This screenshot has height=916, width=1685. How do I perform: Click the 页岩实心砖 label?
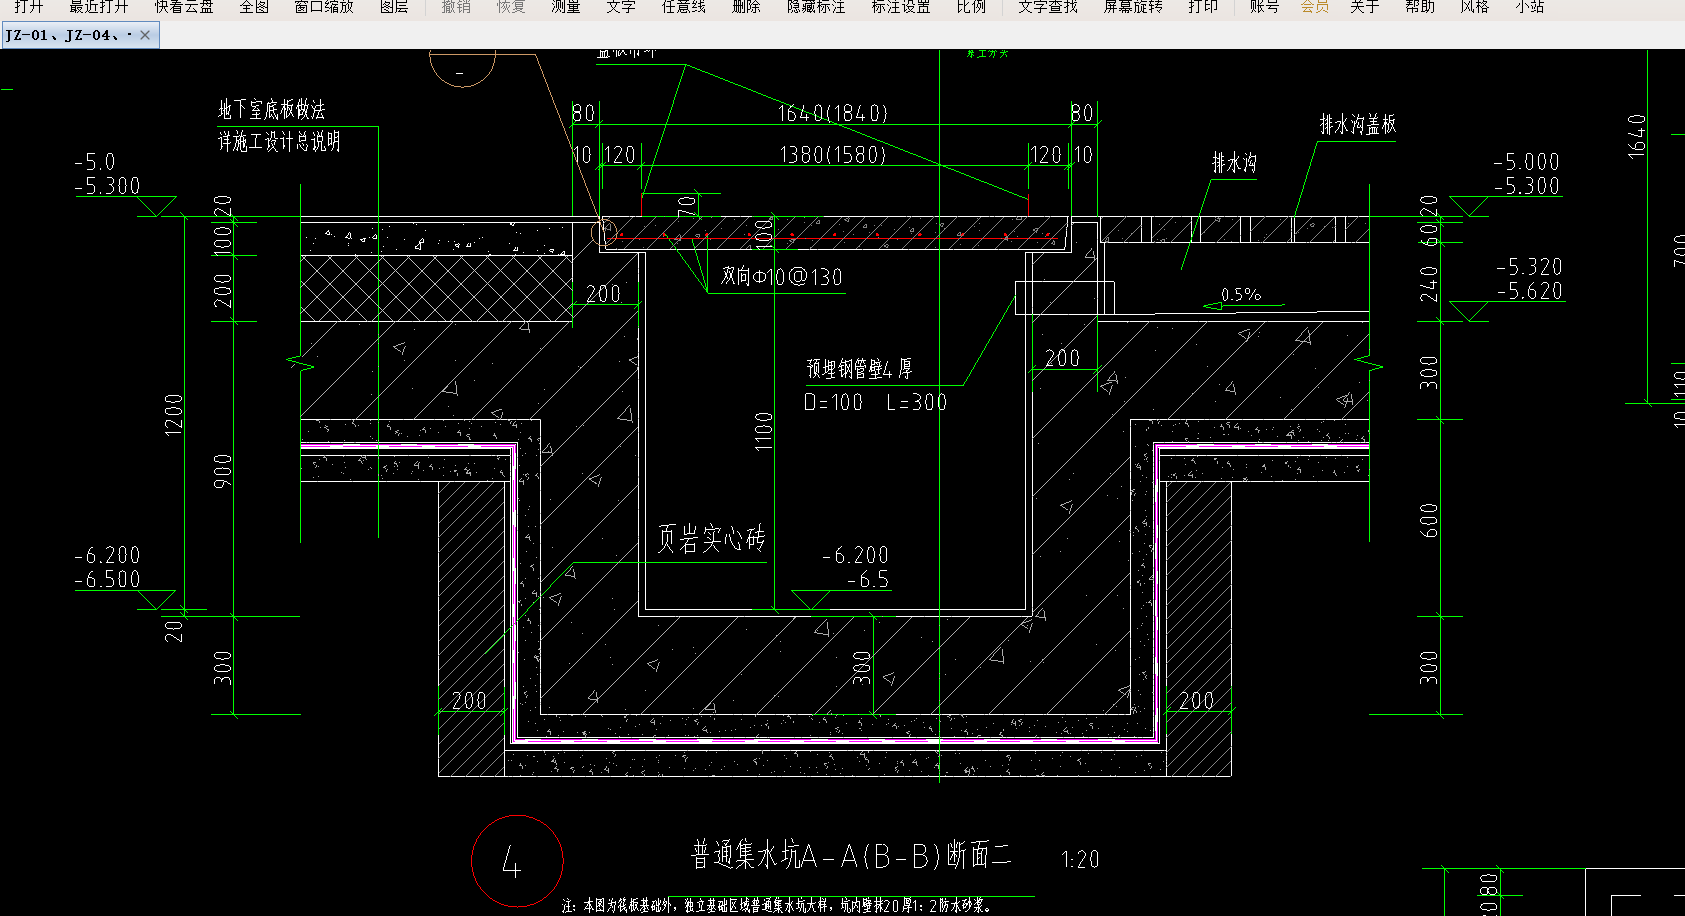(711, 539)
